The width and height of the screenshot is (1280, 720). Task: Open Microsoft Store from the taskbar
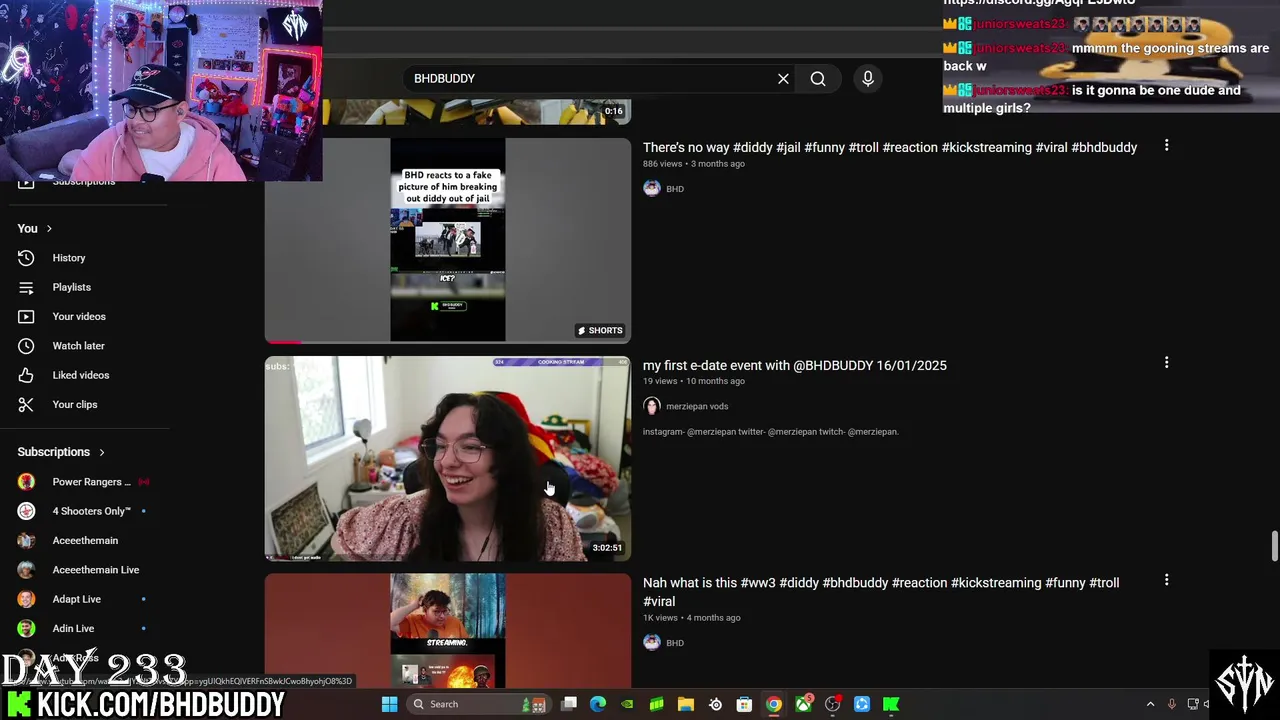[x=744, y=704]
